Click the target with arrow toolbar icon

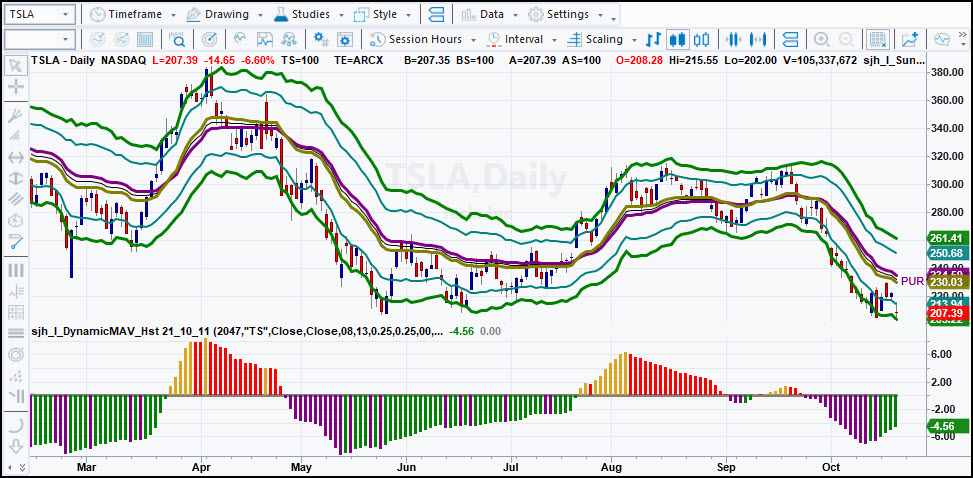(210, 39)
